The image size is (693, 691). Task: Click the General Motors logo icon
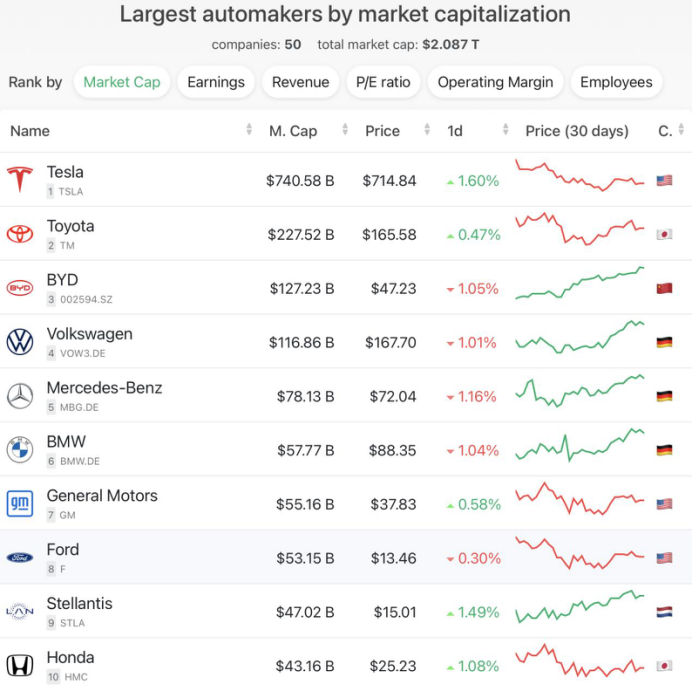[x=20, y=504]
